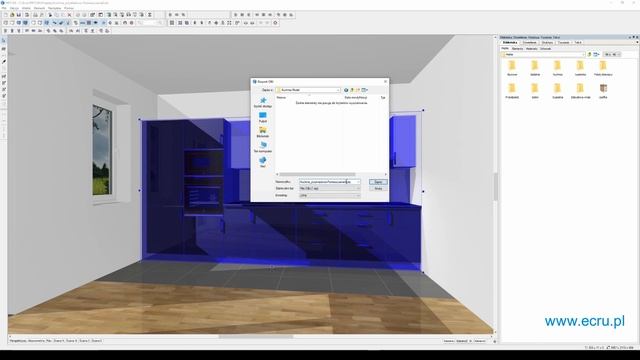
Task: Select 'Ten komputer' in dialog places bar
Action: [263, 147]
